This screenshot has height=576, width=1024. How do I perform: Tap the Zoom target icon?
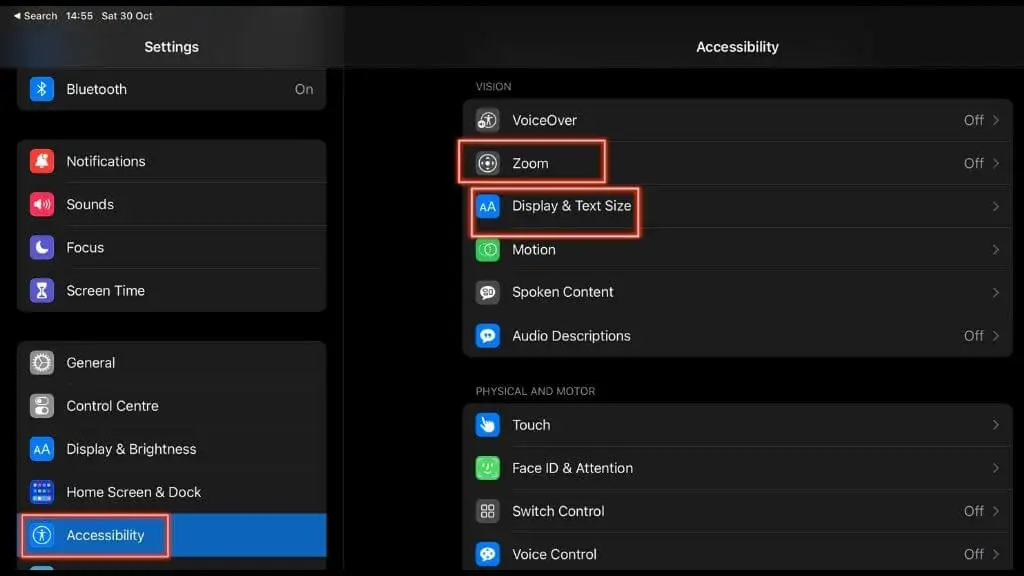click(487, 163)
